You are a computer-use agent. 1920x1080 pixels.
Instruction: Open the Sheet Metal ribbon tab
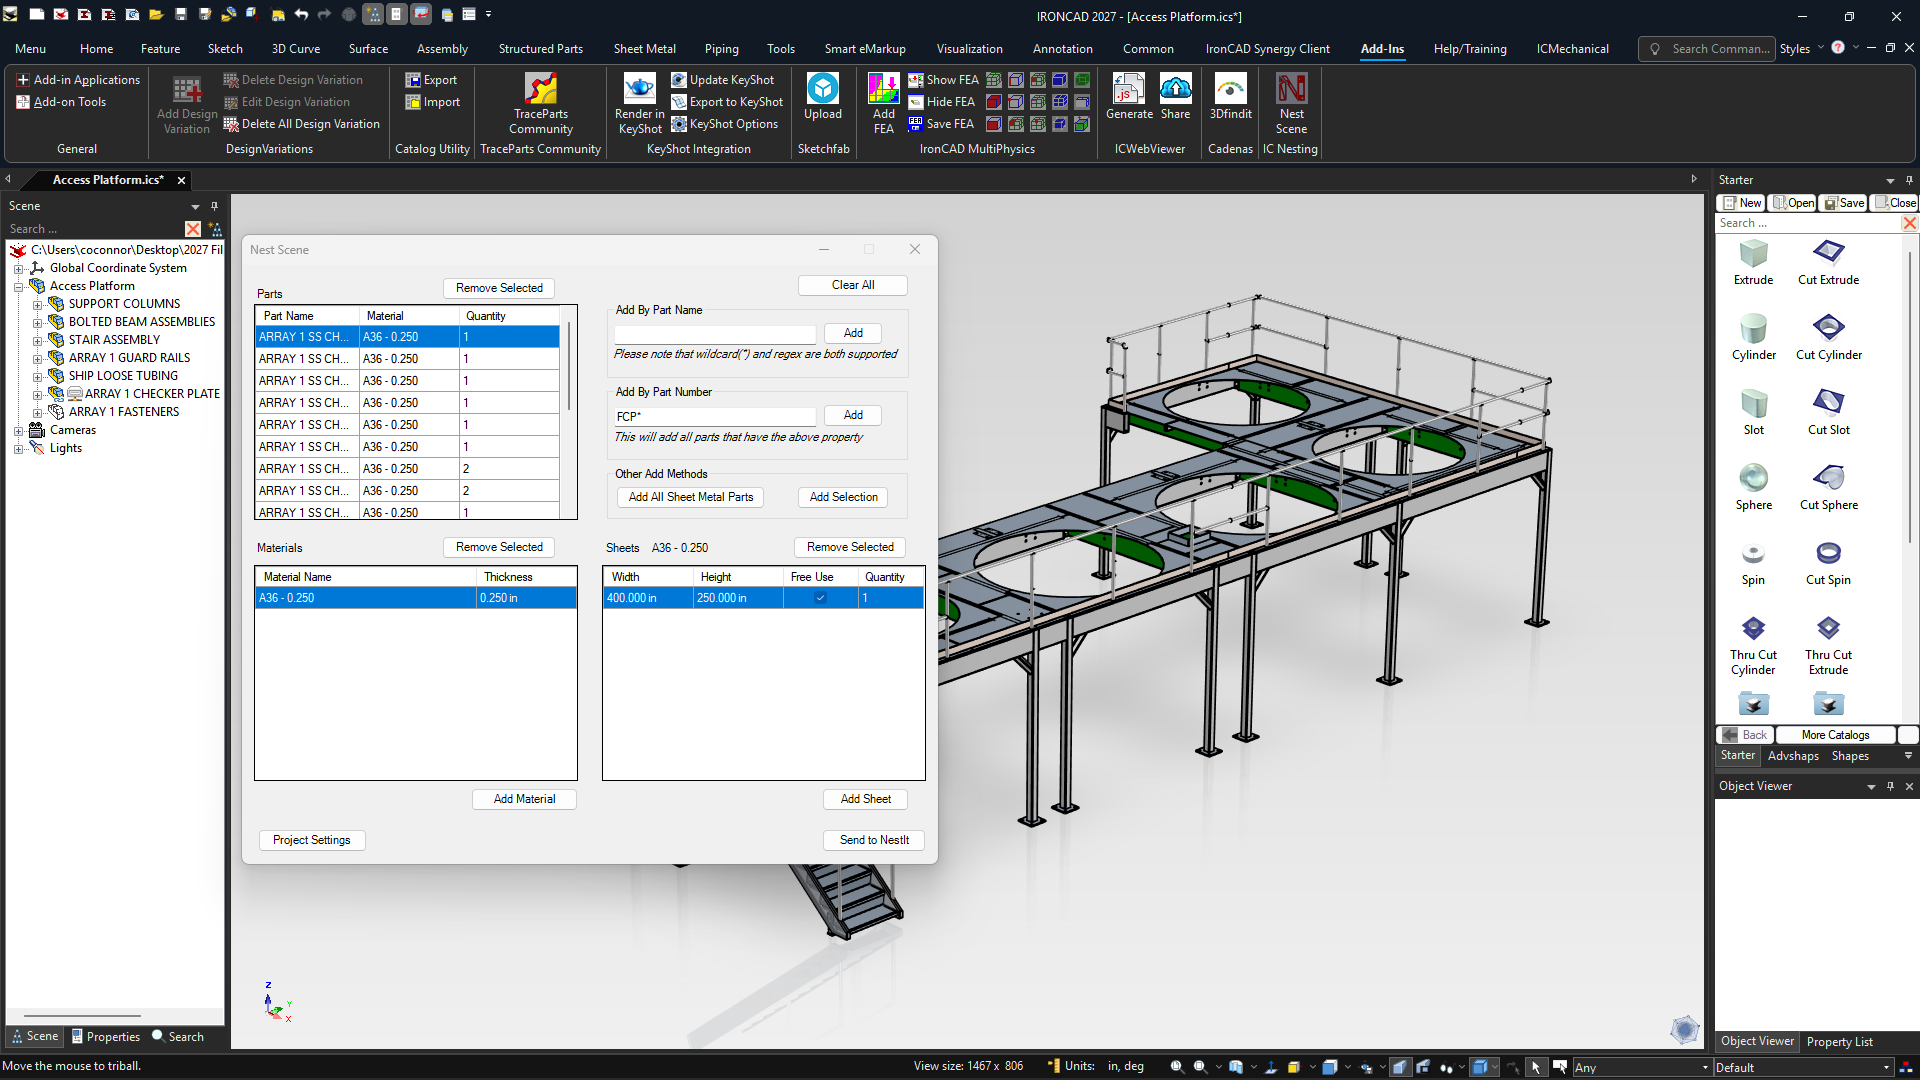[644, 48]
